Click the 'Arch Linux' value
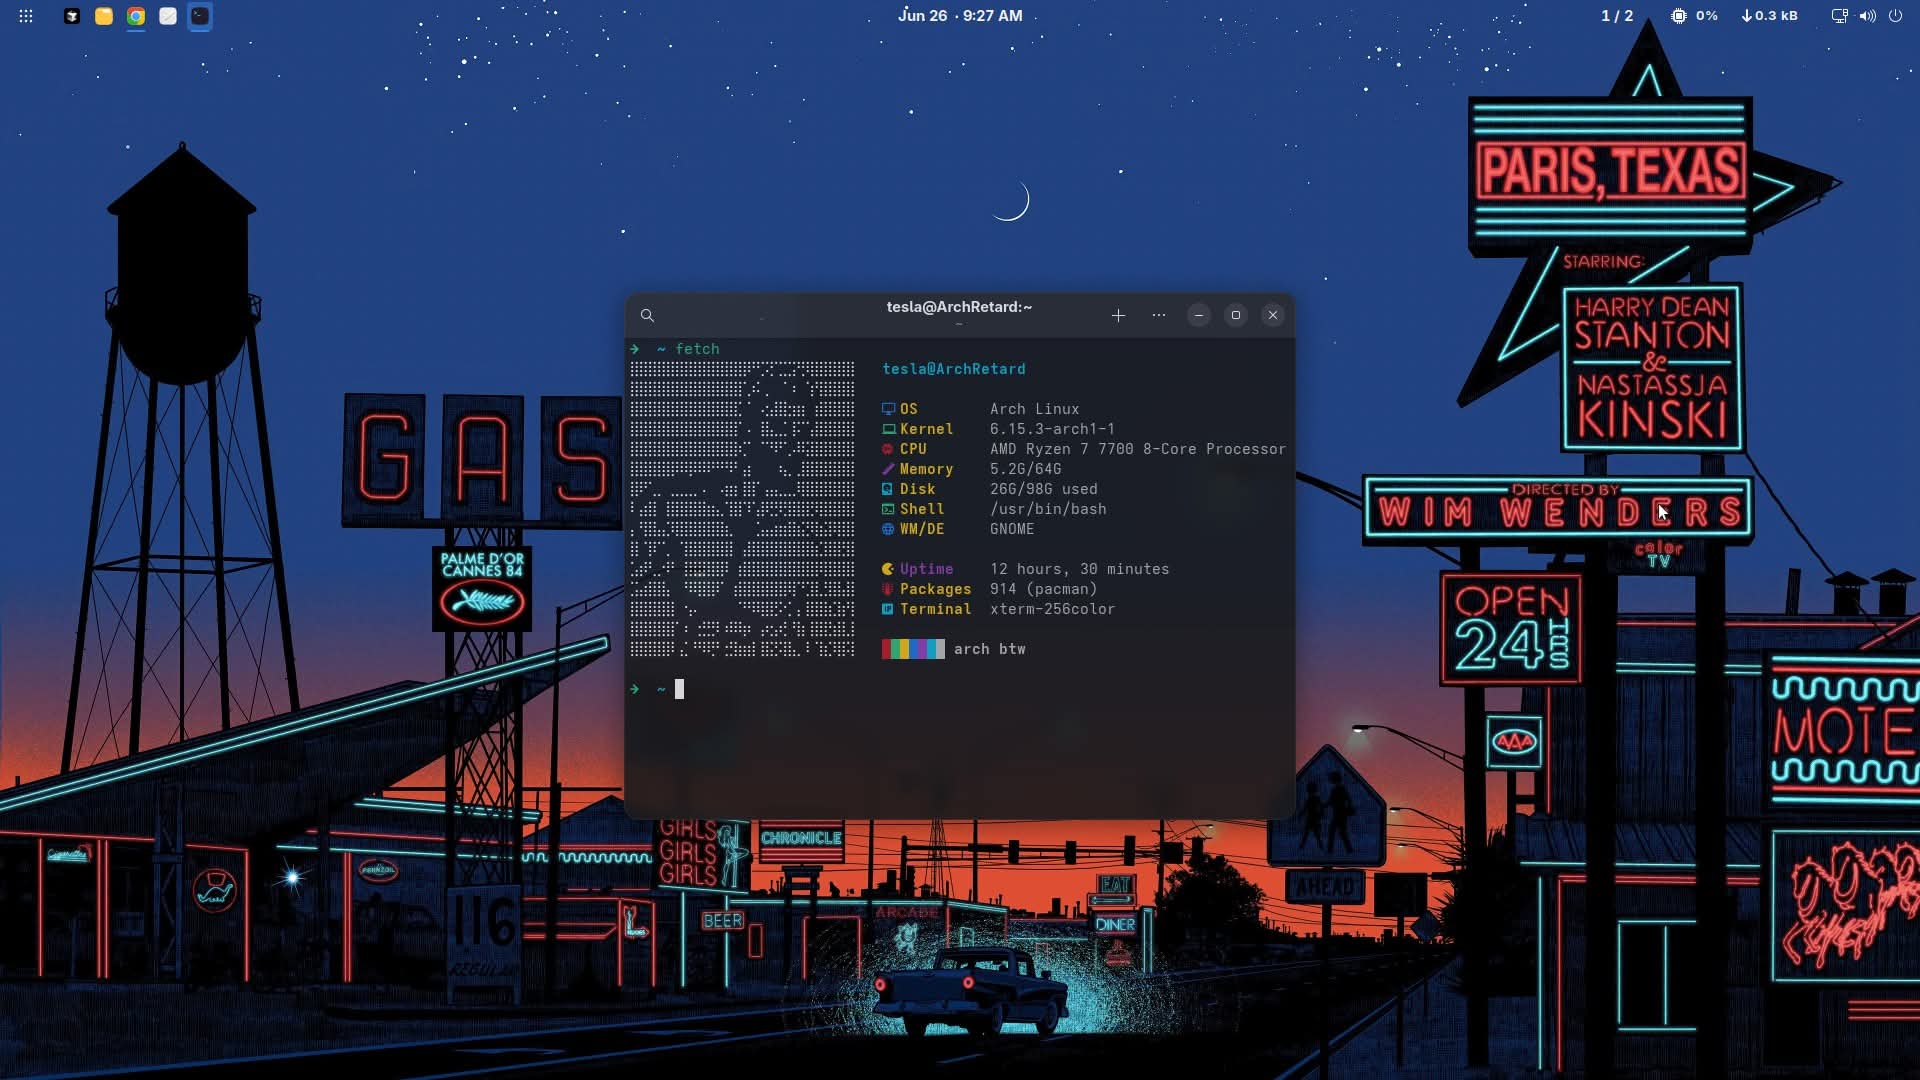This screenshot has width=1920, height=1080. coord(1035,409)
